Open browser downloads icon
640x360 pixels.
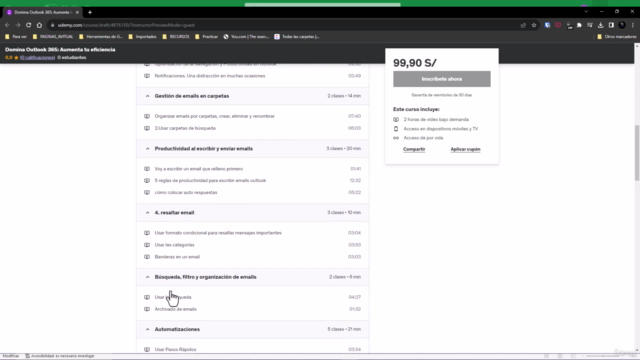[600, 25]
